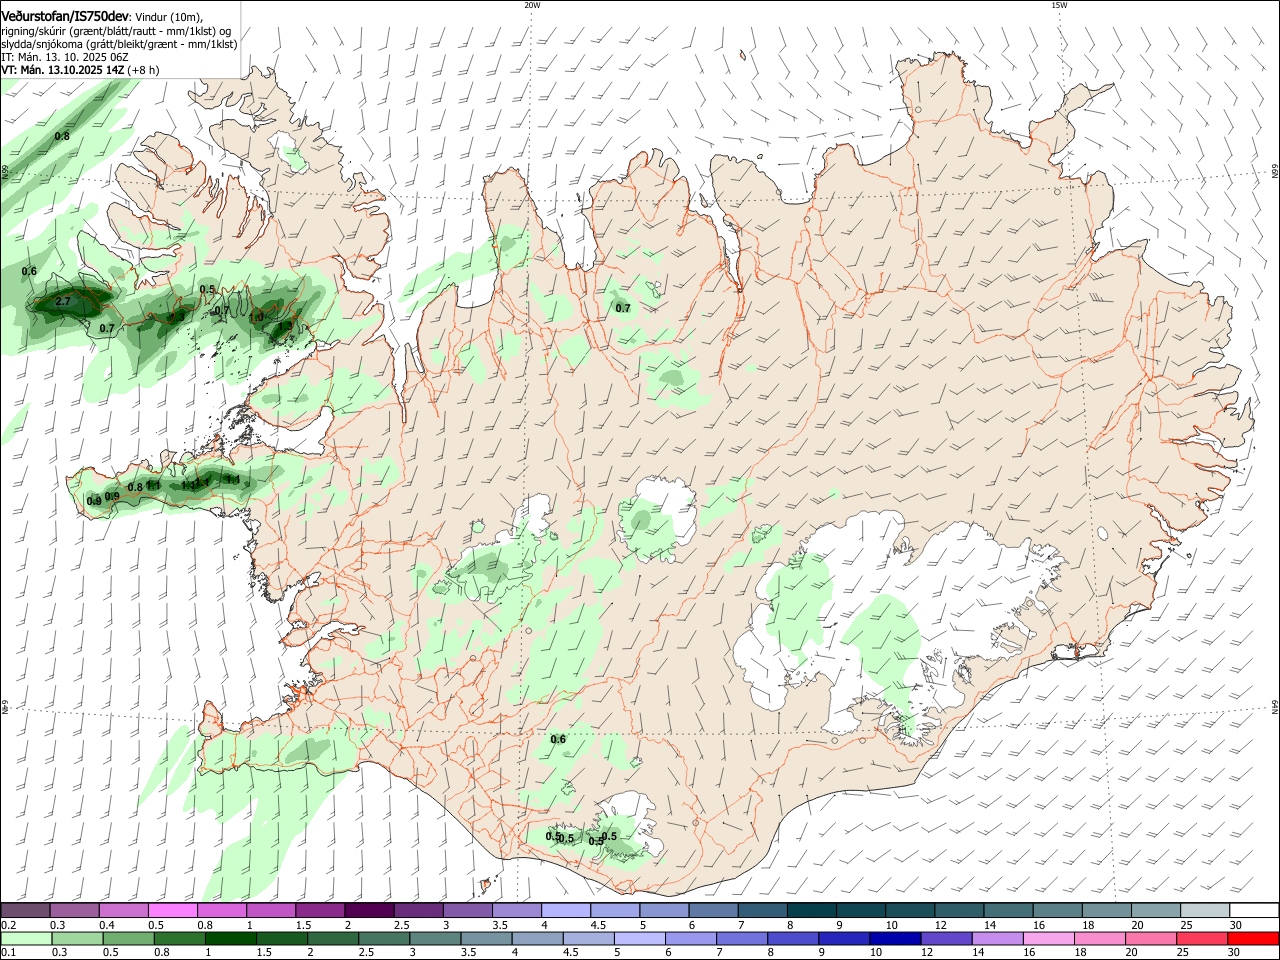Click the 0.7 value over northern Iceland

pyautogui.click(x=623, y=308)
